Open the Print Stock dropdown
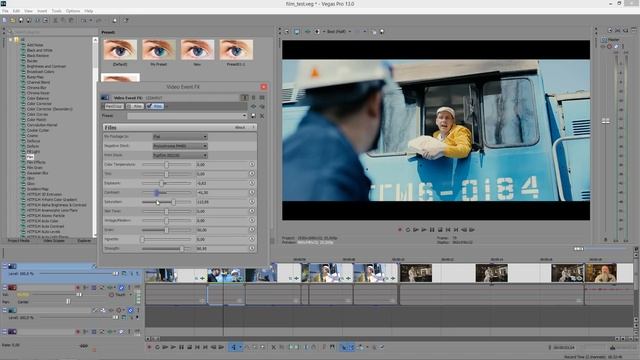Screen dimensions: 640x360 pos(180,156)
